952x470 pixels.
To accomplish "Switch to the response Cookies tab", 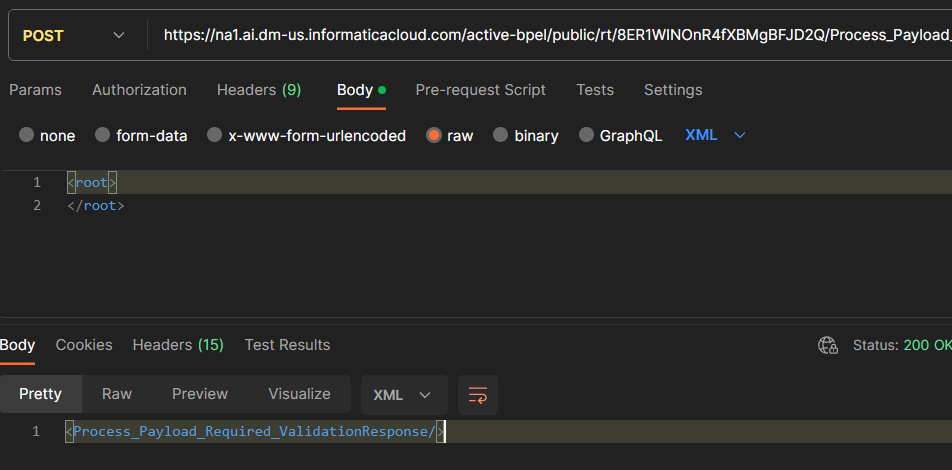I will 84,345.
